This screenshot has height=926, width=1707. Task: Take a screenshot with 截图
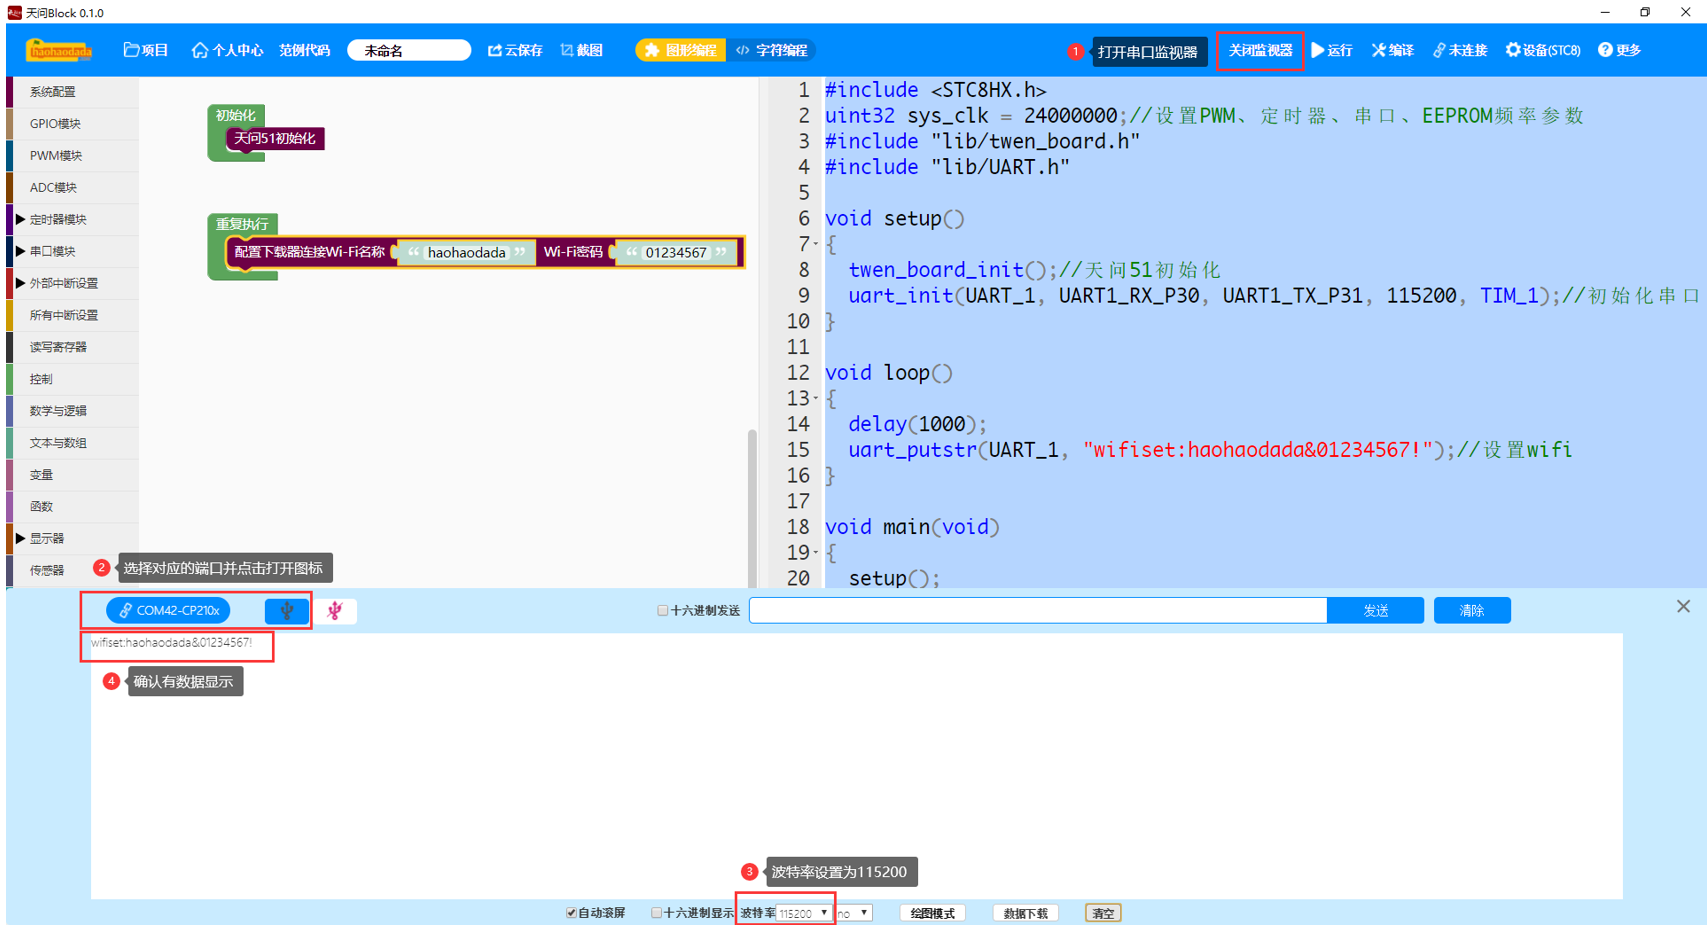[x=581, y=50]
